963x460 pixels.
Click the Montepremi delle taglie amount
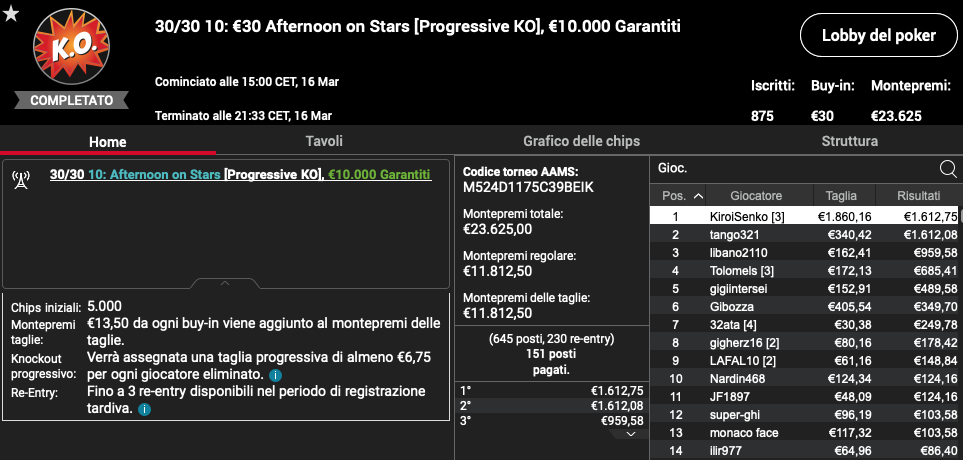[497, 313]
